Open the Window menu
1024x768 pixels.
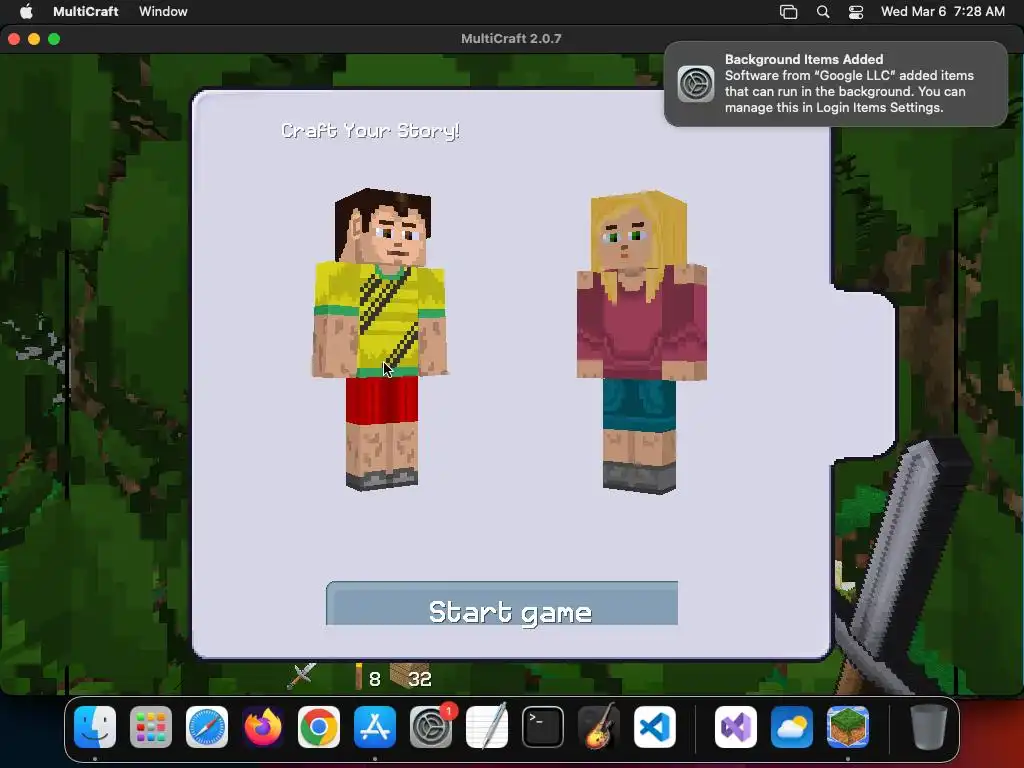coord(163,11)
